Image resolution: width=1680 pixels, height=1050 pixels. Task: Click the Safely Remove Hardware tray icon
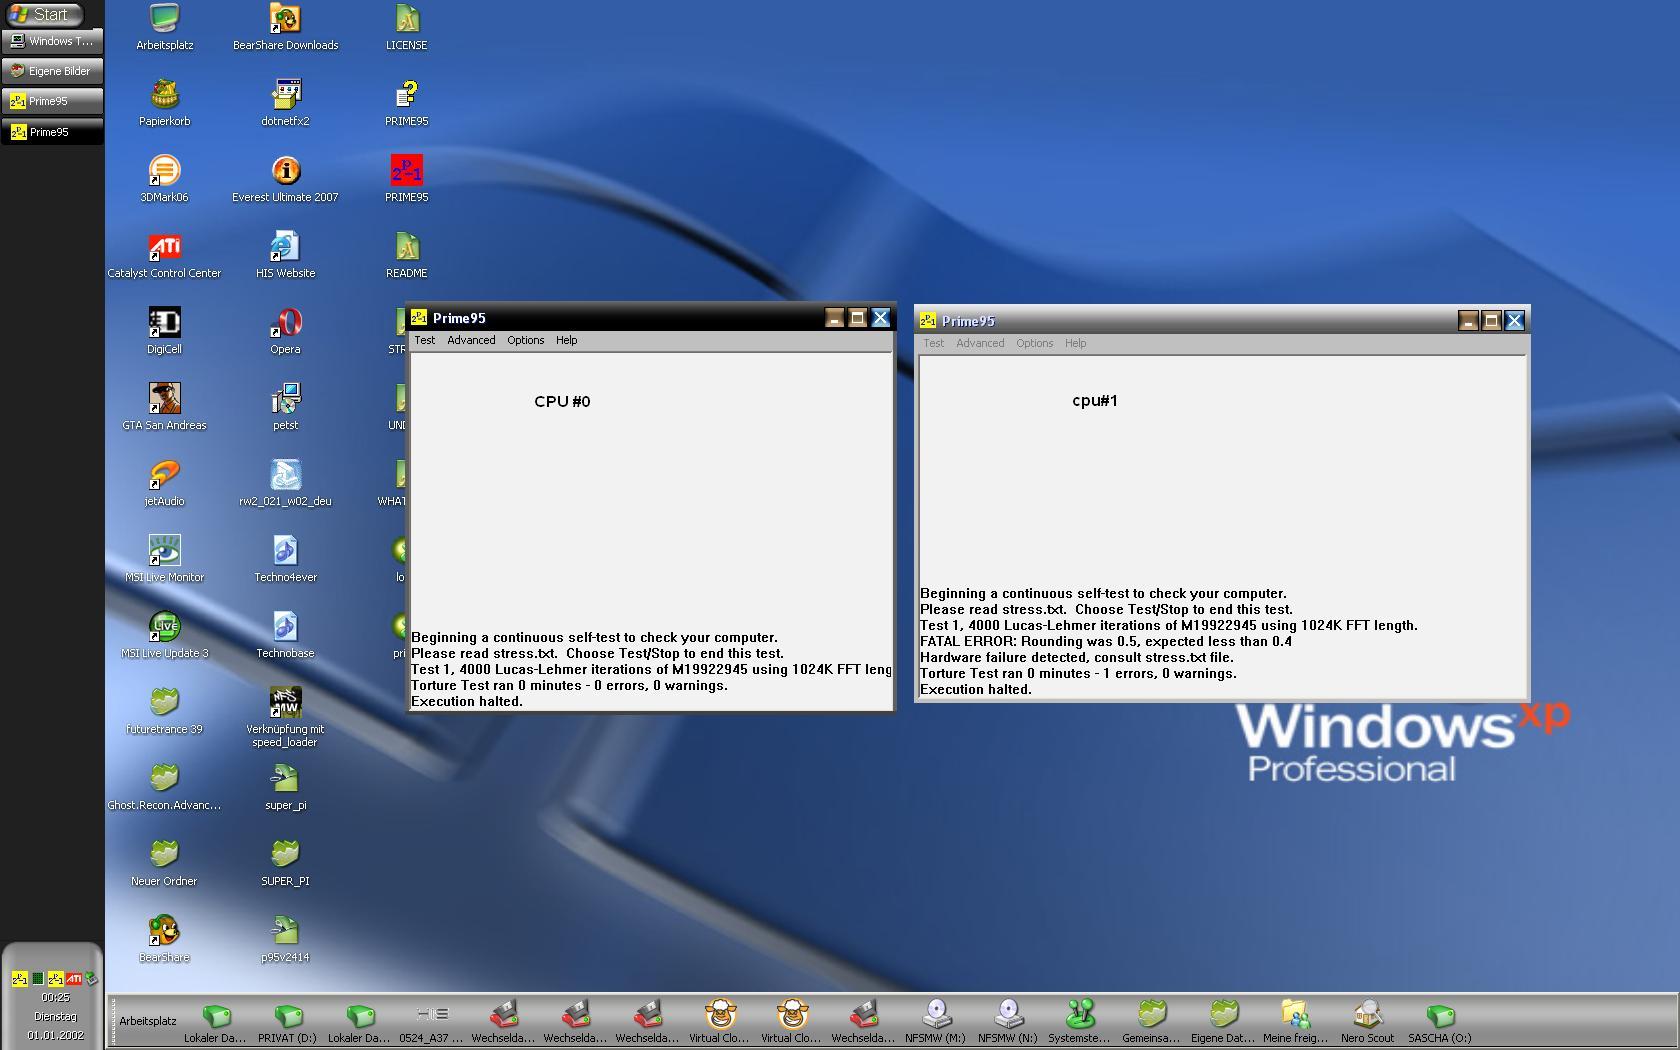pyautogui.click(x=91, y=979)
